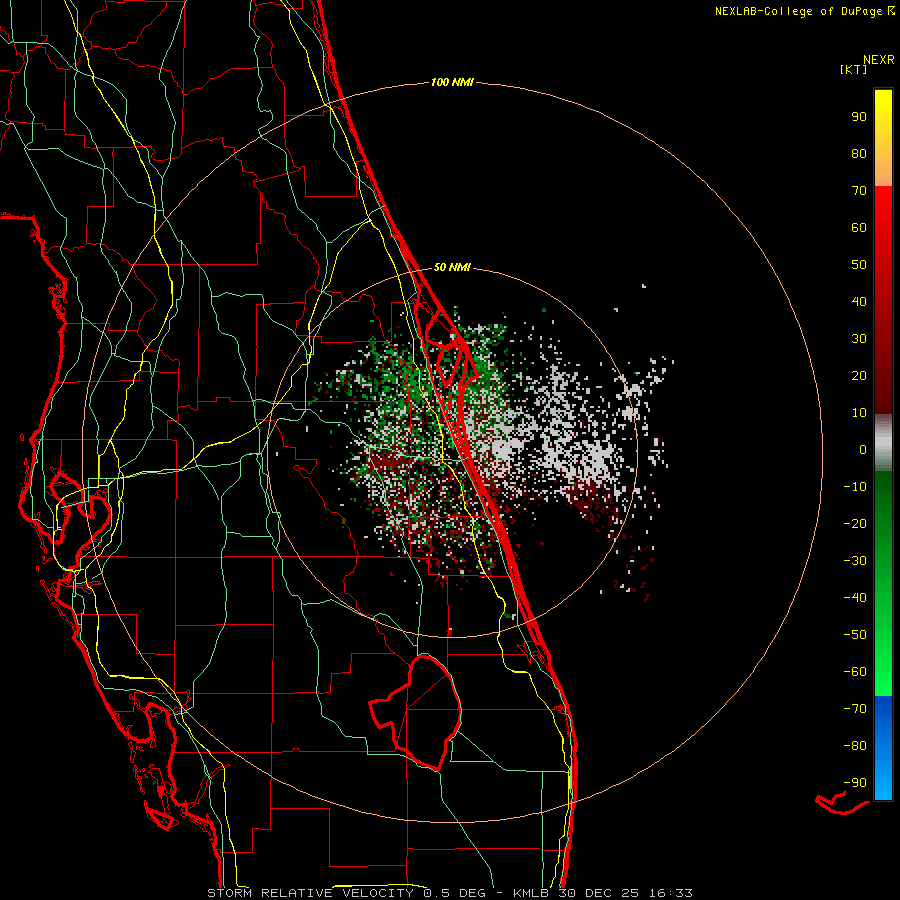This screenshot has width=900, height=900.
Task: Click the KMLB radar site identifier
Action: click(531, 893)
